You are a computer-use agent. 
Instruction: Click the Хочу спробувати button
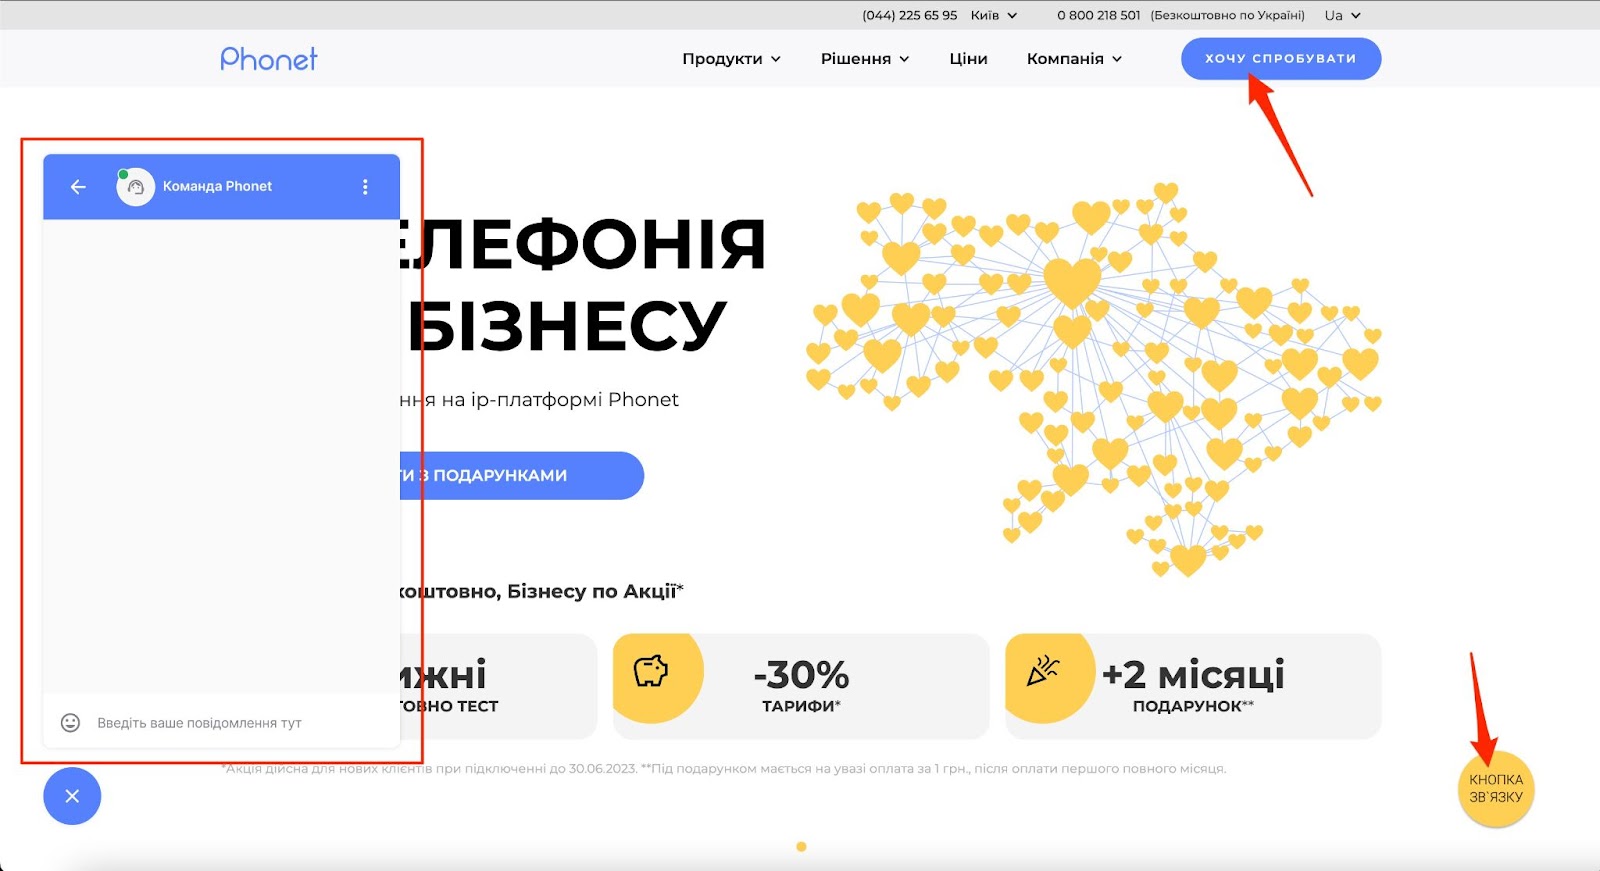[x=1281, y=59]
